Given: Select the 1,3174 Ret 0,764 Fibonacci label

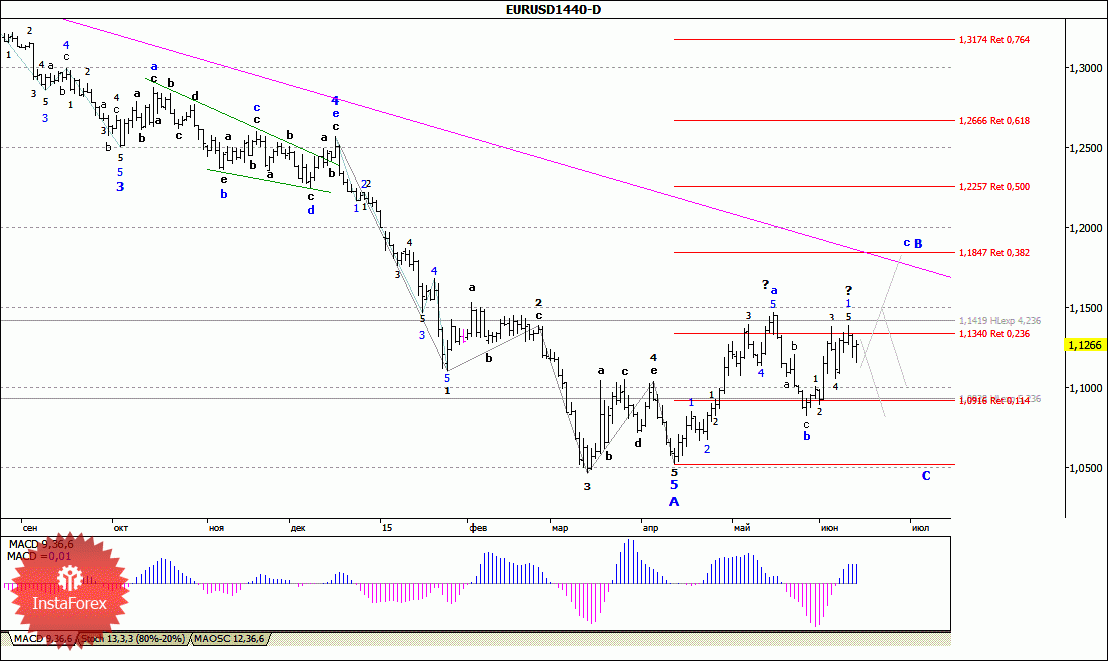Looking at the screenshot, I should 994,40.
